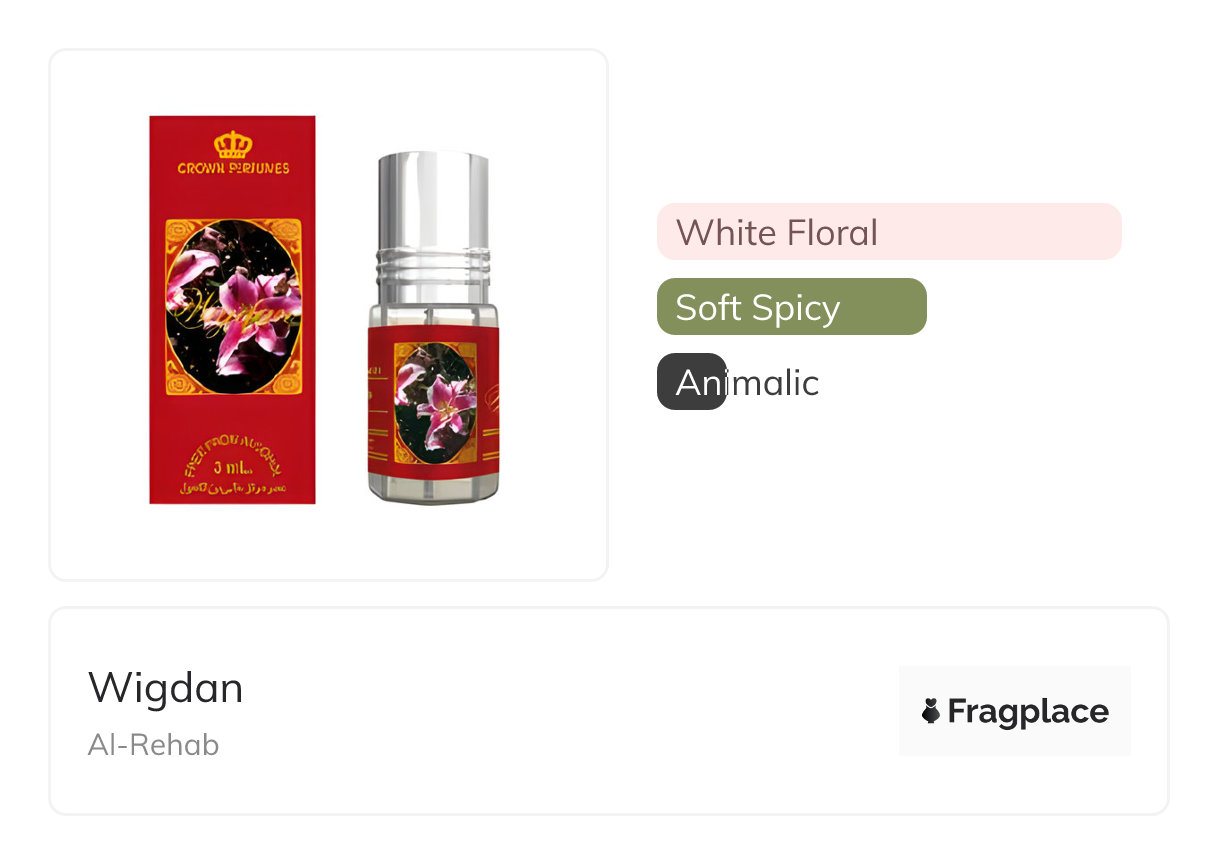The width and height of the screenshot is (1218, 864).
Task: Click the Fragplace wordmark text
Action: (x=1028, y=712)
